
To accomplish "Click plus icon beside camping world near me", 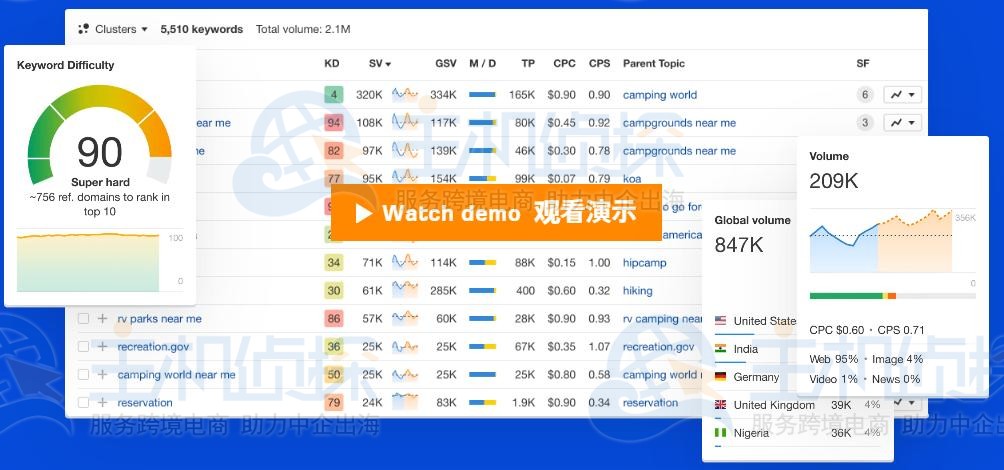I will [x=102, y=375].
